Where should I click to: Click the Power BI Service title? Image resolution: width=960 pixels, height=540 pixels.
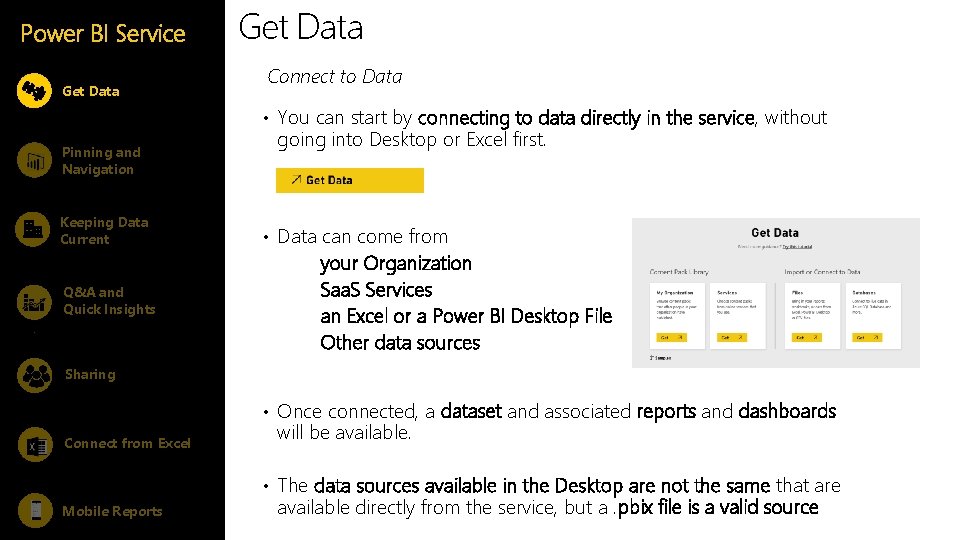pyautogui.click(x=103, y=33)
